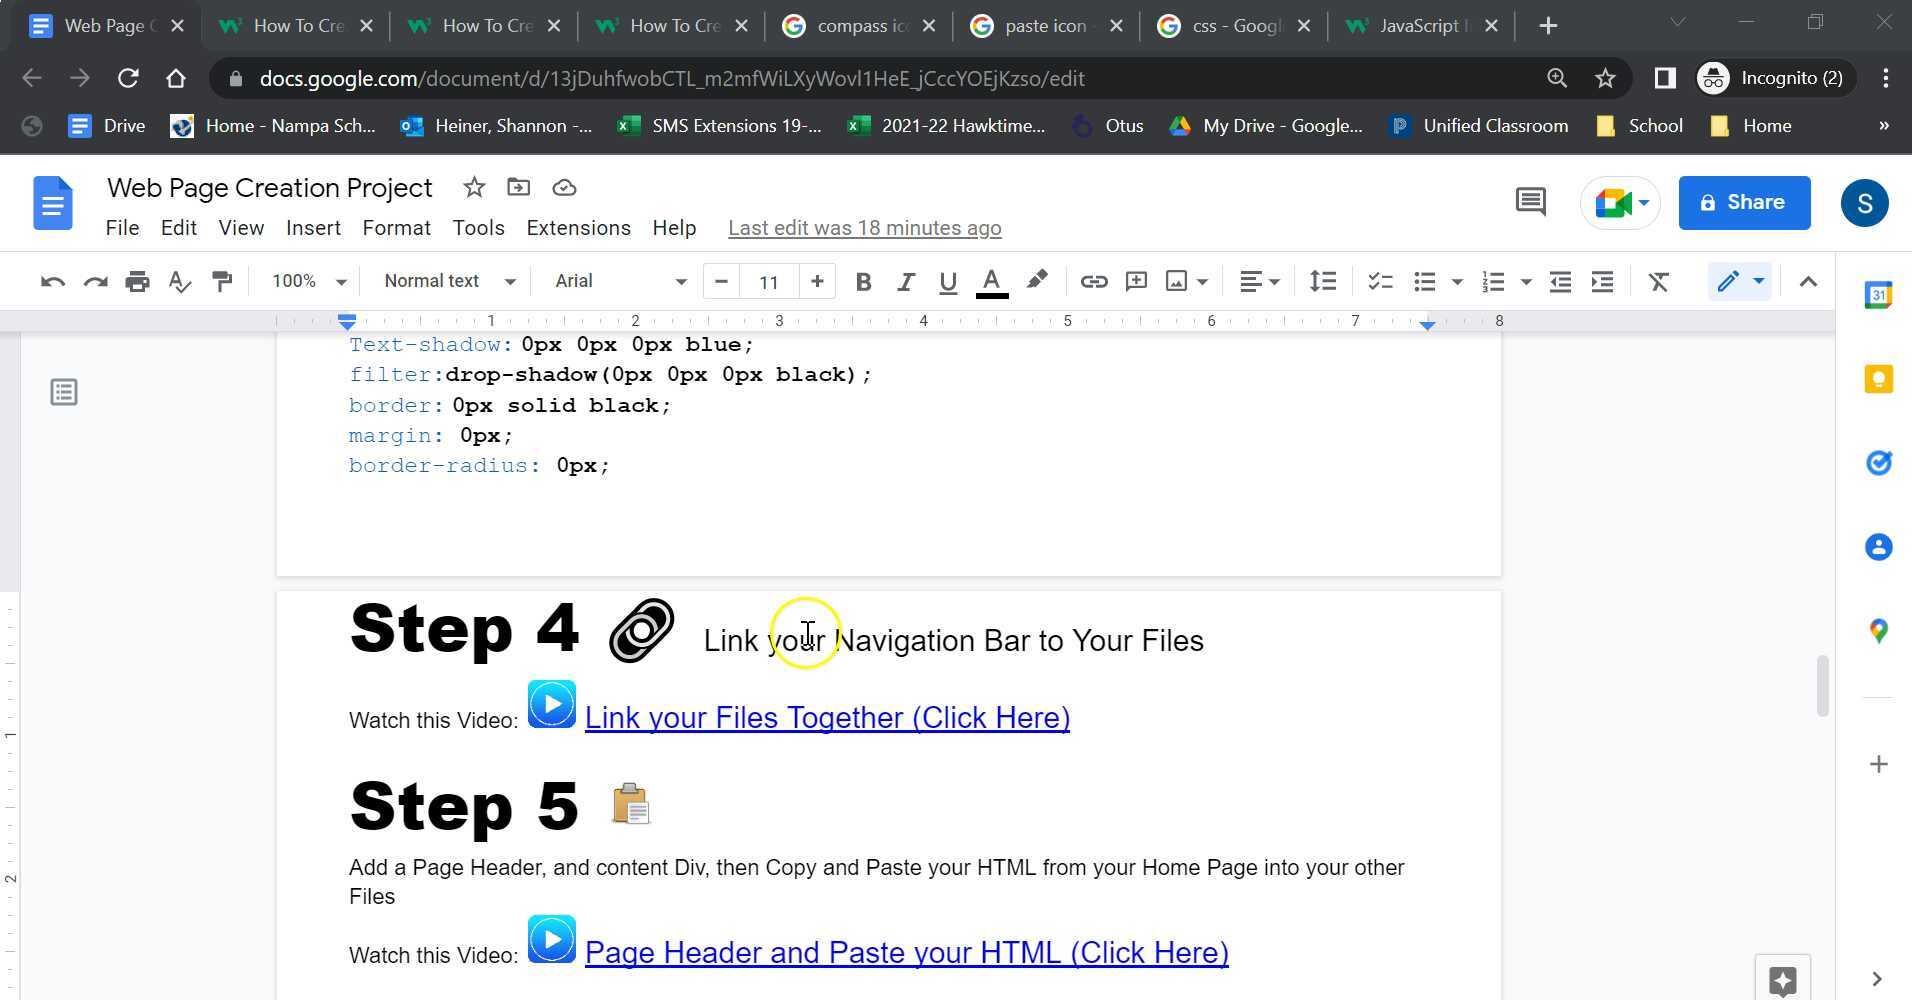The image size is (1912, 1000).
Task: Open the font family dropdown
Action: tap(617, 281)
